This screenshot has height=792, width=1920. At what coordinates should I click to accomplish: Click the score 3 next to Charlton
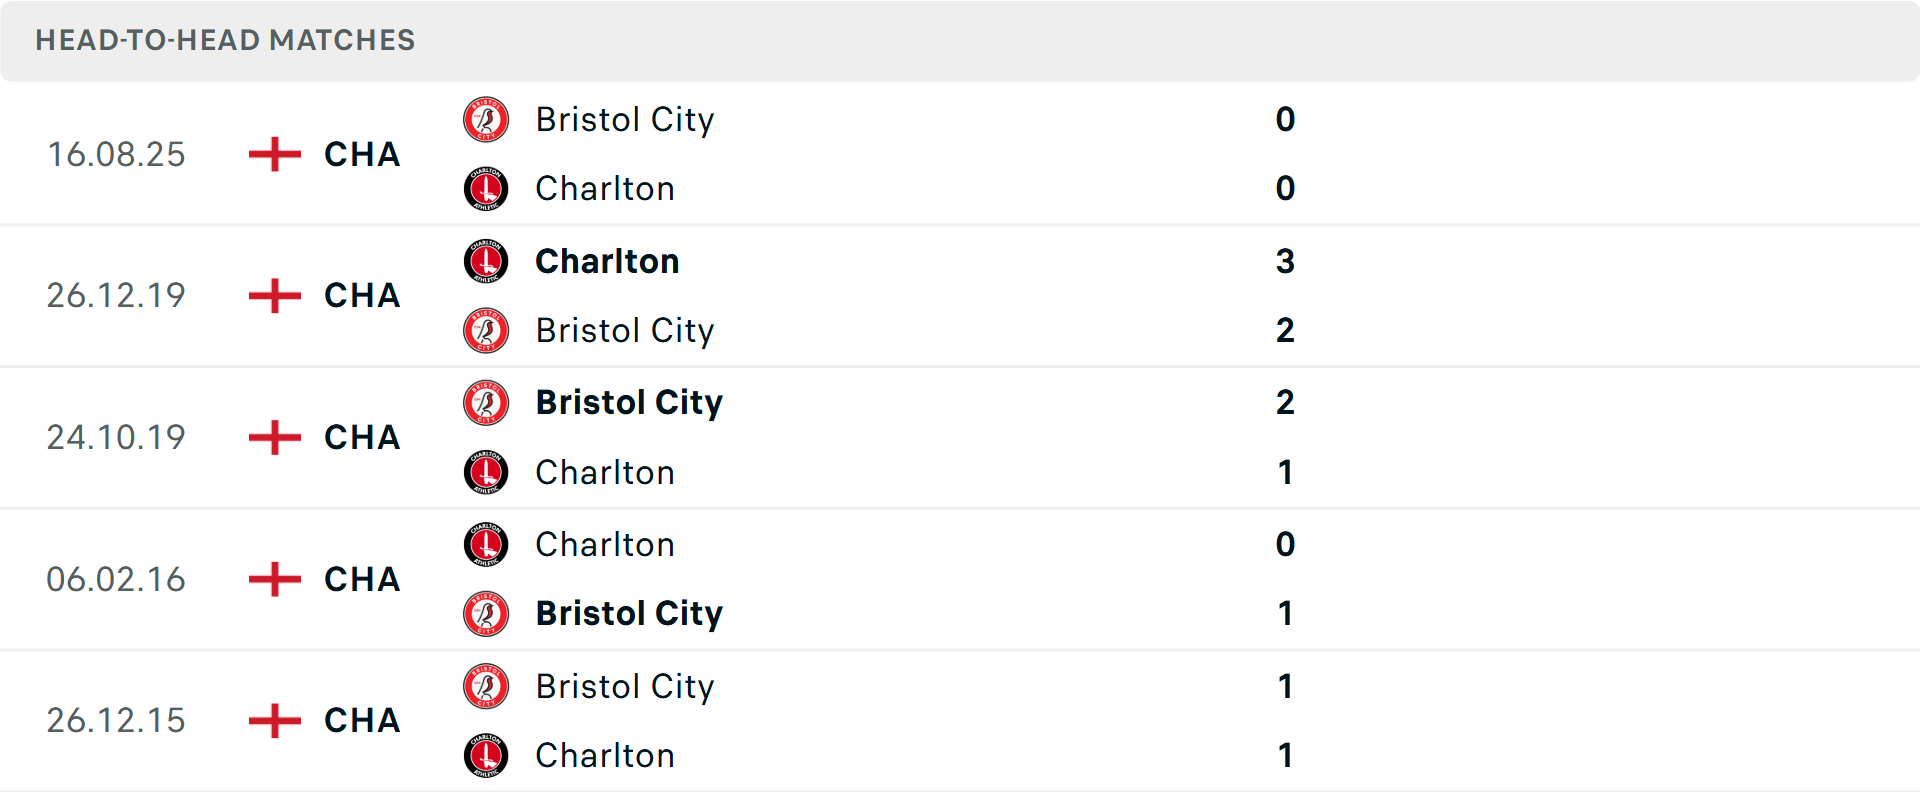(x=1286, y=261)
